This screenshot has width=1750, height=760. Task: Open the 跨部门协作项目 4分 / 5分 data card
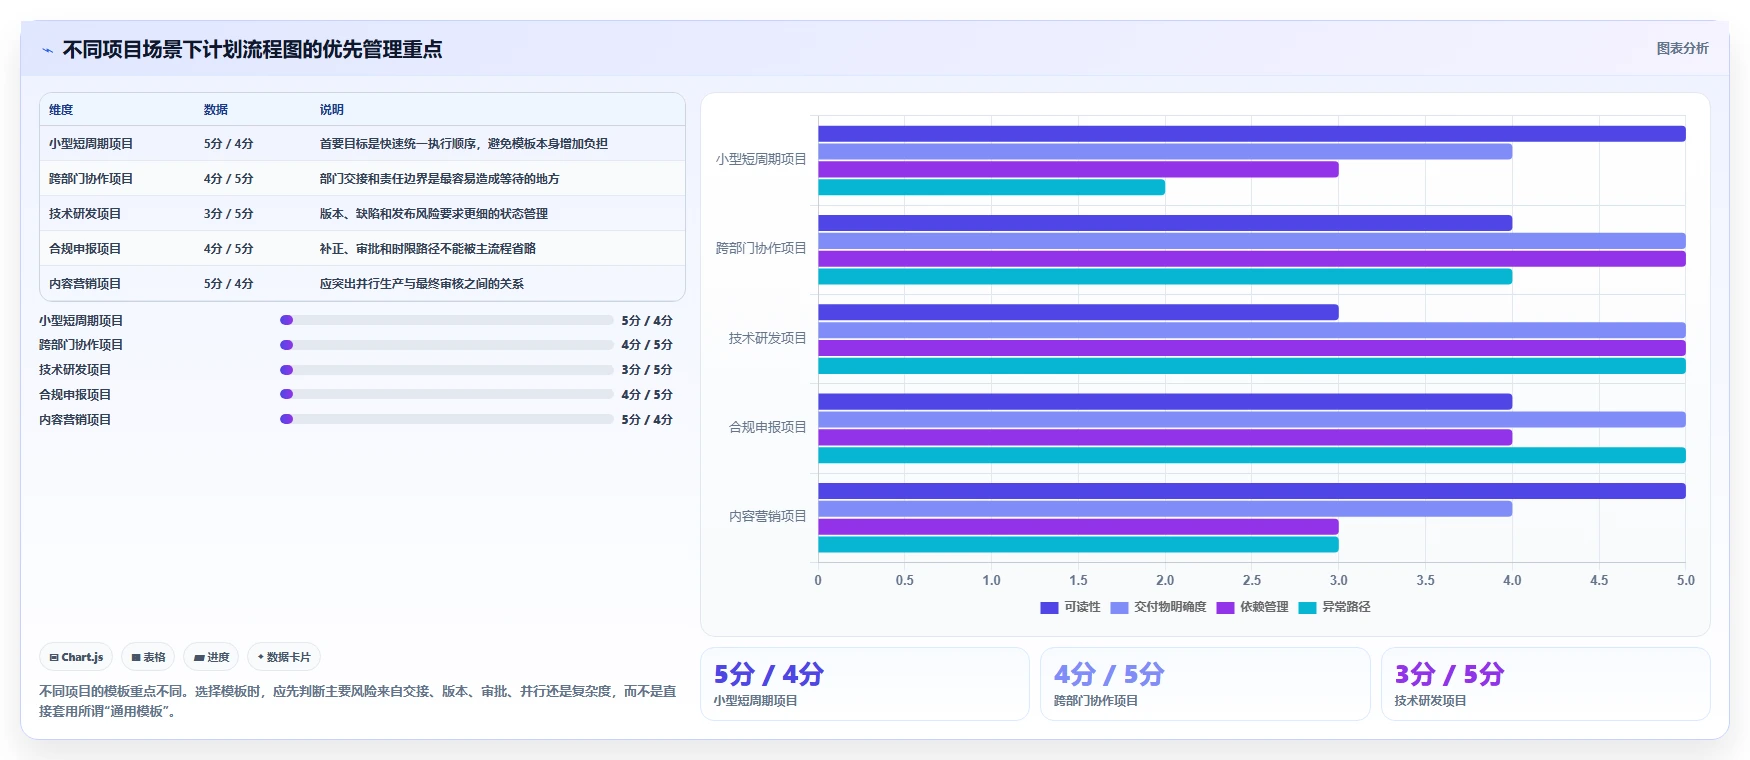tap(1205, 684)
